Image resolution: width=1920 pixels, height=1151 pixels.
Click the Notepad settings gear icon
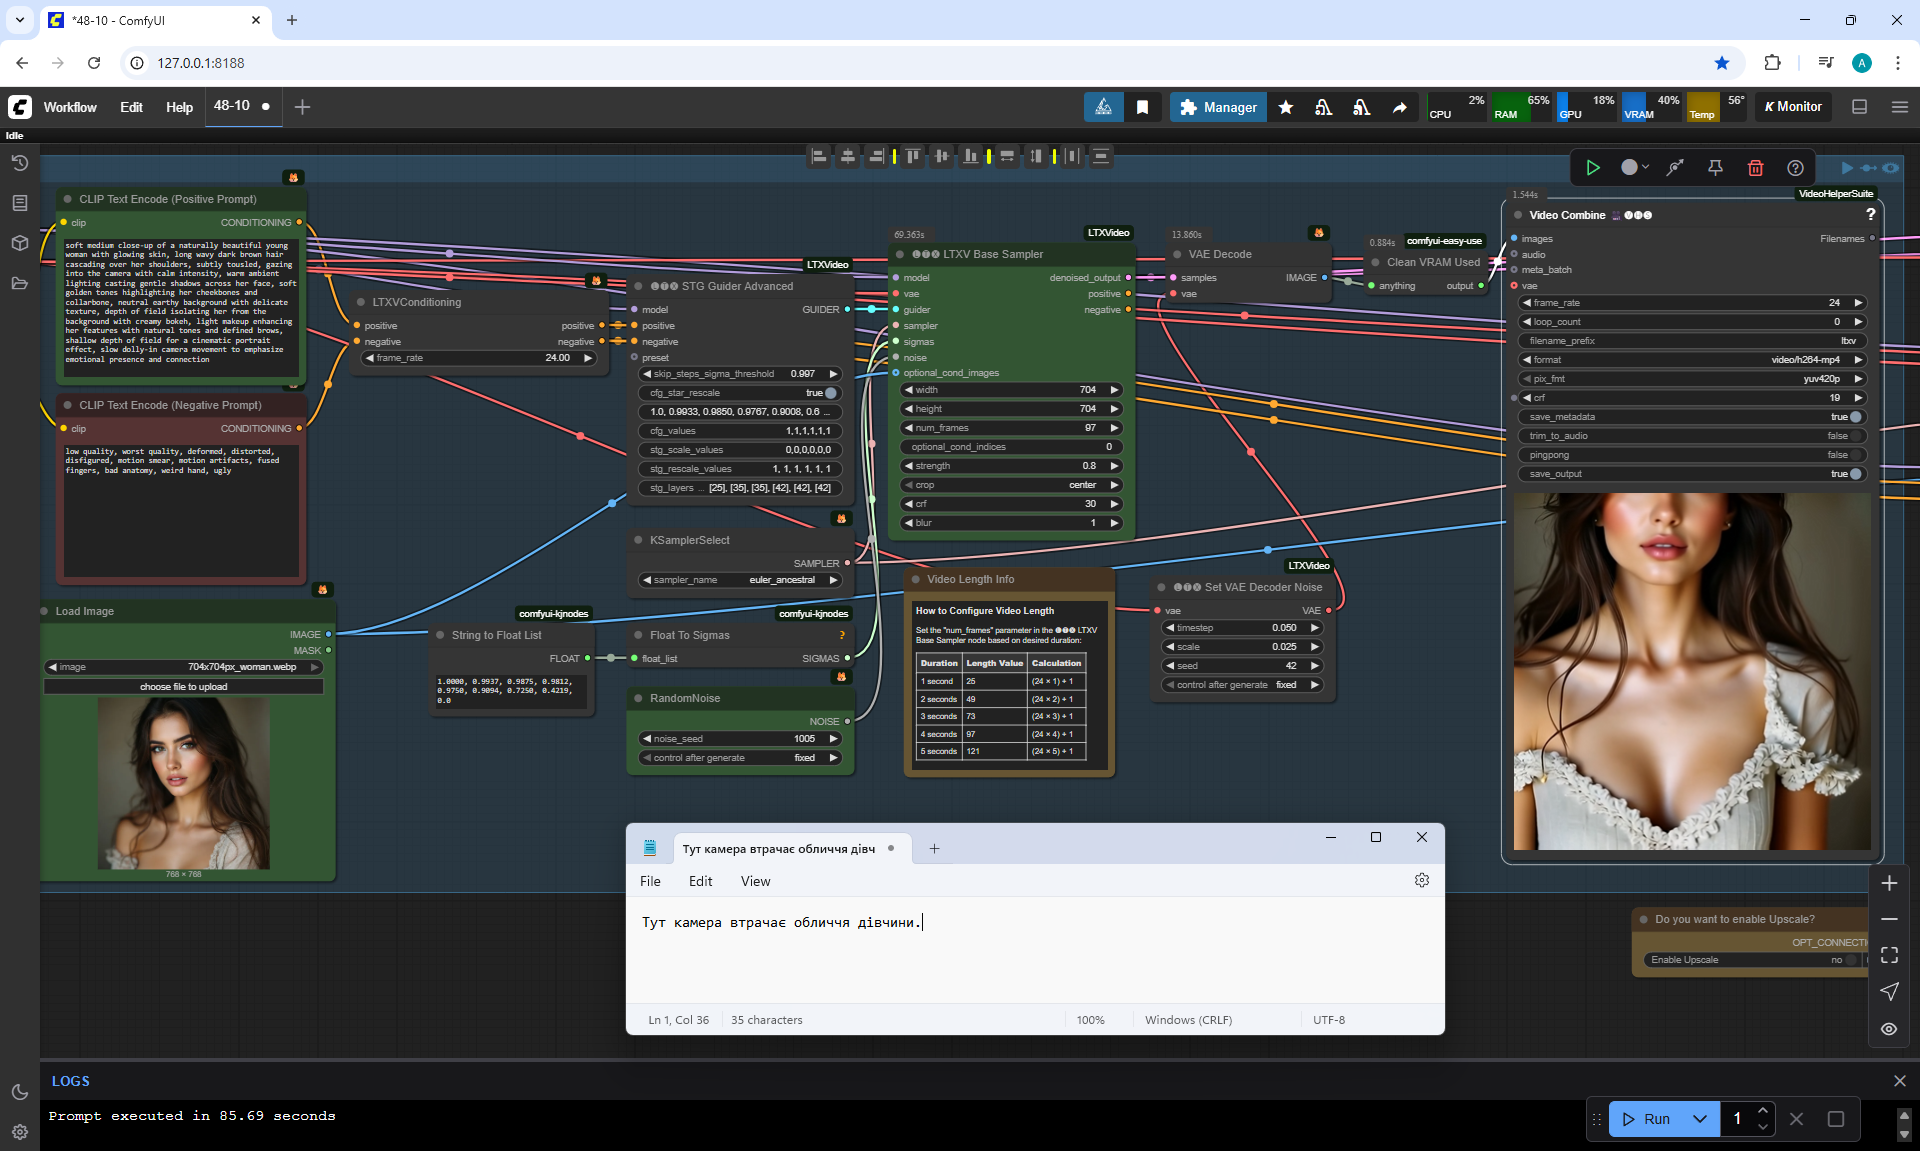(x=1421, y=880)
